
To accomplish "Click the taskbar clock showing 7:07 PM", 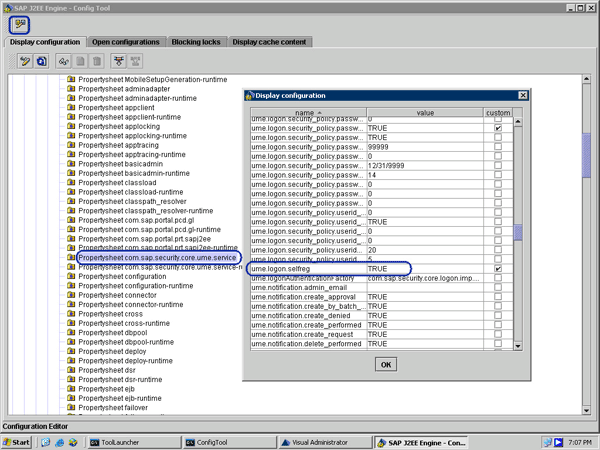I will coord(580,443).
